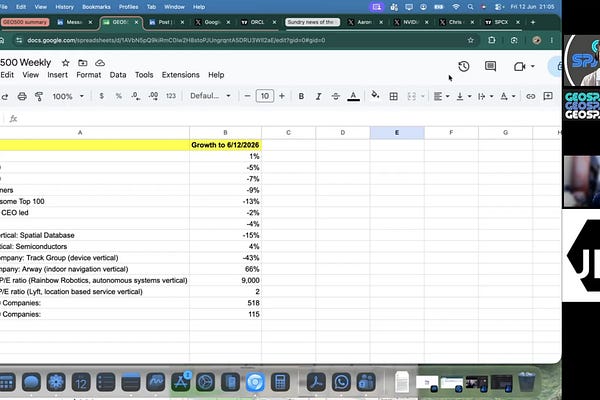The width and height of the screenshot is (600, 400).
Task: Select column B header
Action: pyautogui.click(x=225, y=132)
